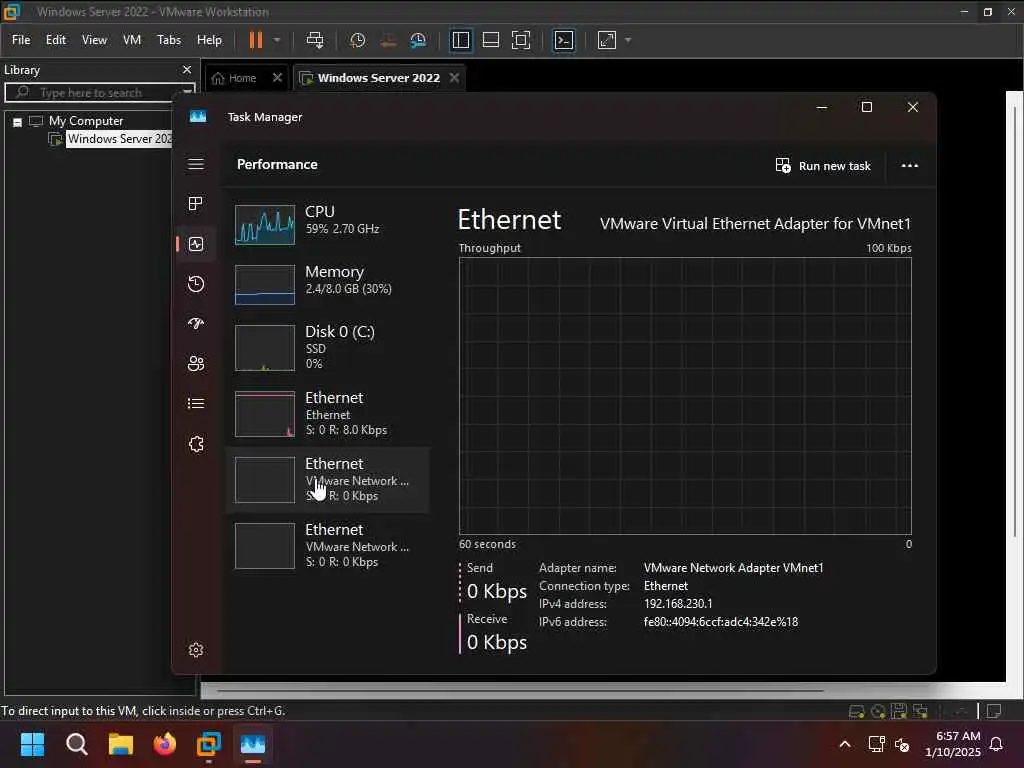Select Disk 0 (C:) performance item
Viewport: 1024px width, 768px height.
[327, 346]
